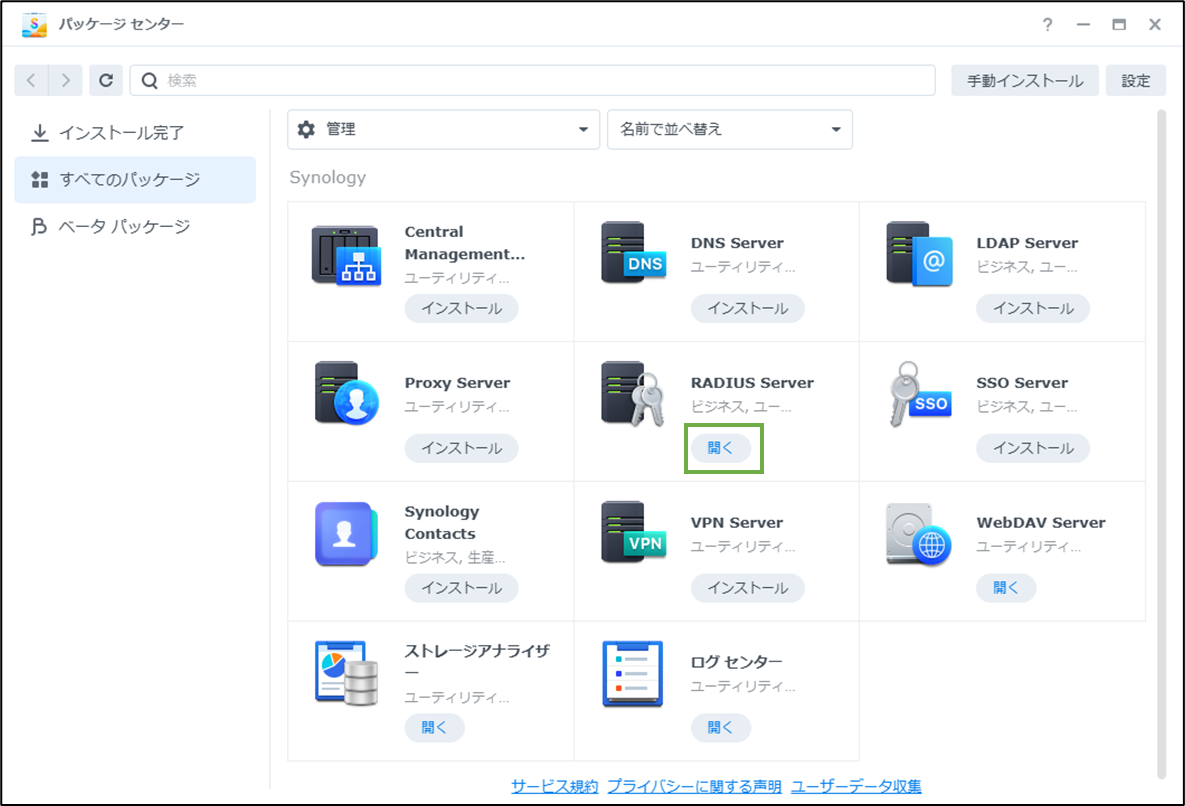The height and width of the screenshot is (806, 1185).
Task: Open the 管理 filter dropdown
Action: (x=443, y=129)
